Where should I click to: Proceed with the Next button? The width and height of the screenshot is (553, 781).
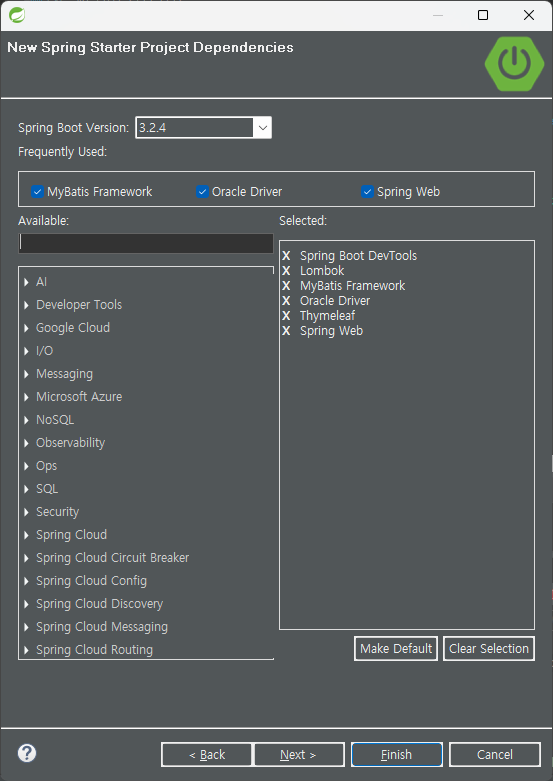299,755
